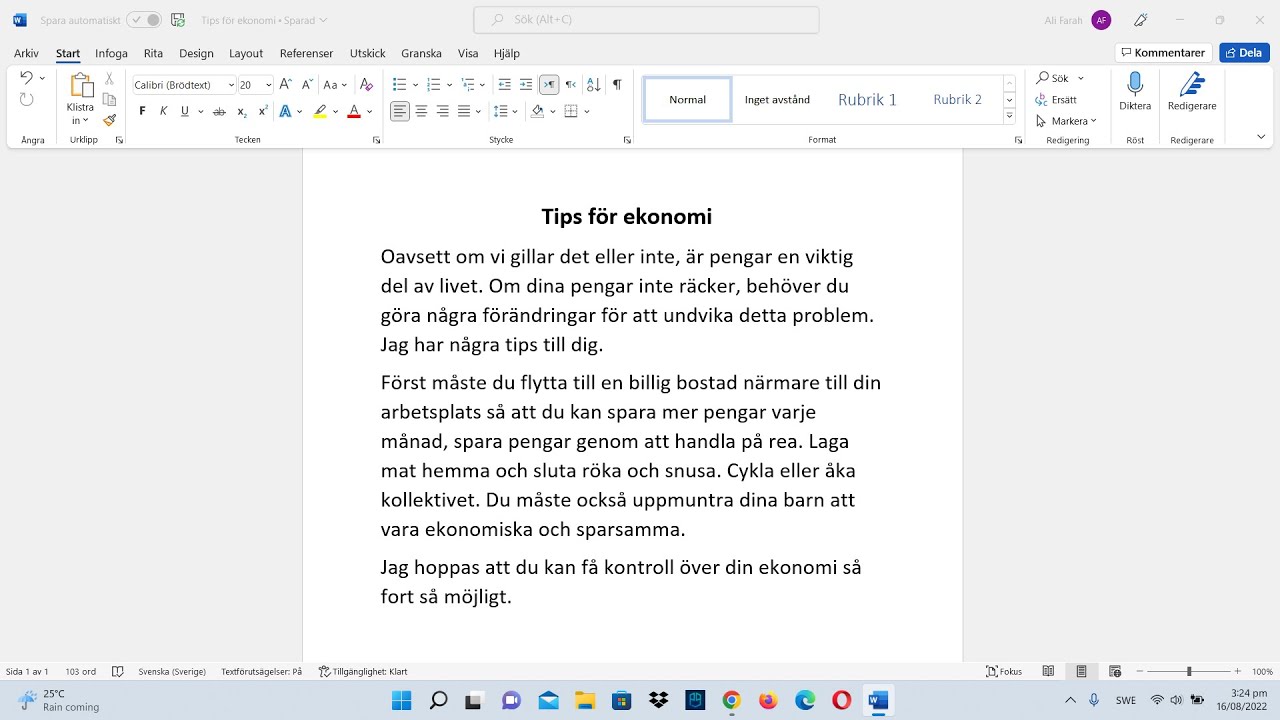Screen dimensions: 1280x720
Task: Open Google Chrome from the taskbar
Action: click(731, 700)
